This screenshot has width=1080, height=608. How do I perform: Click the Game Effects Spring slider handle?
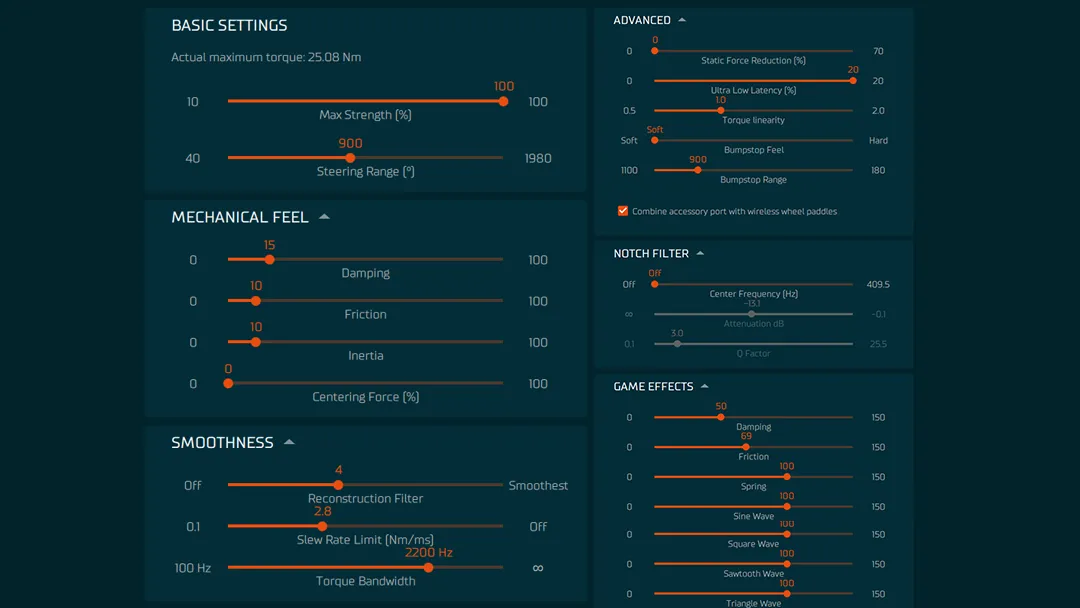pos(787,477)
